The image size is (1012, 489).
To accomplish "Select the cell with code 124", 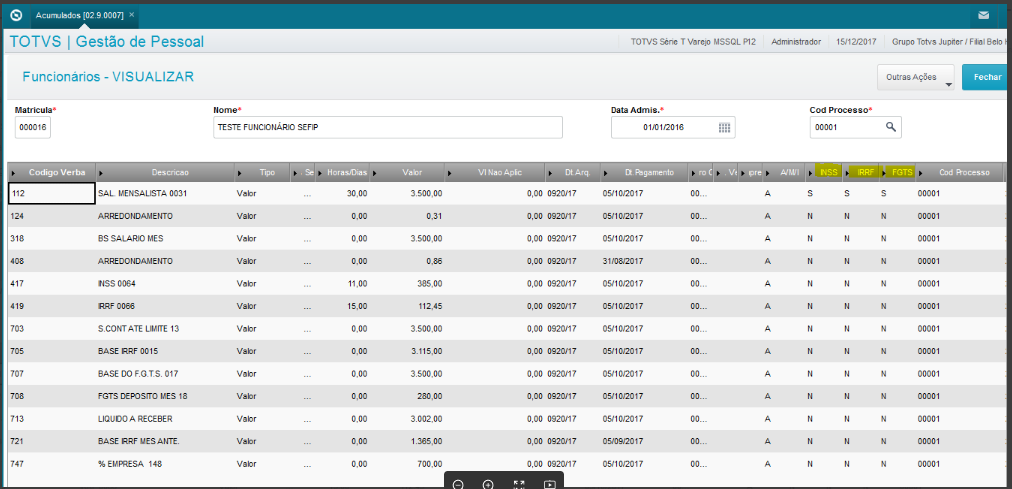I will click(52, 215).
